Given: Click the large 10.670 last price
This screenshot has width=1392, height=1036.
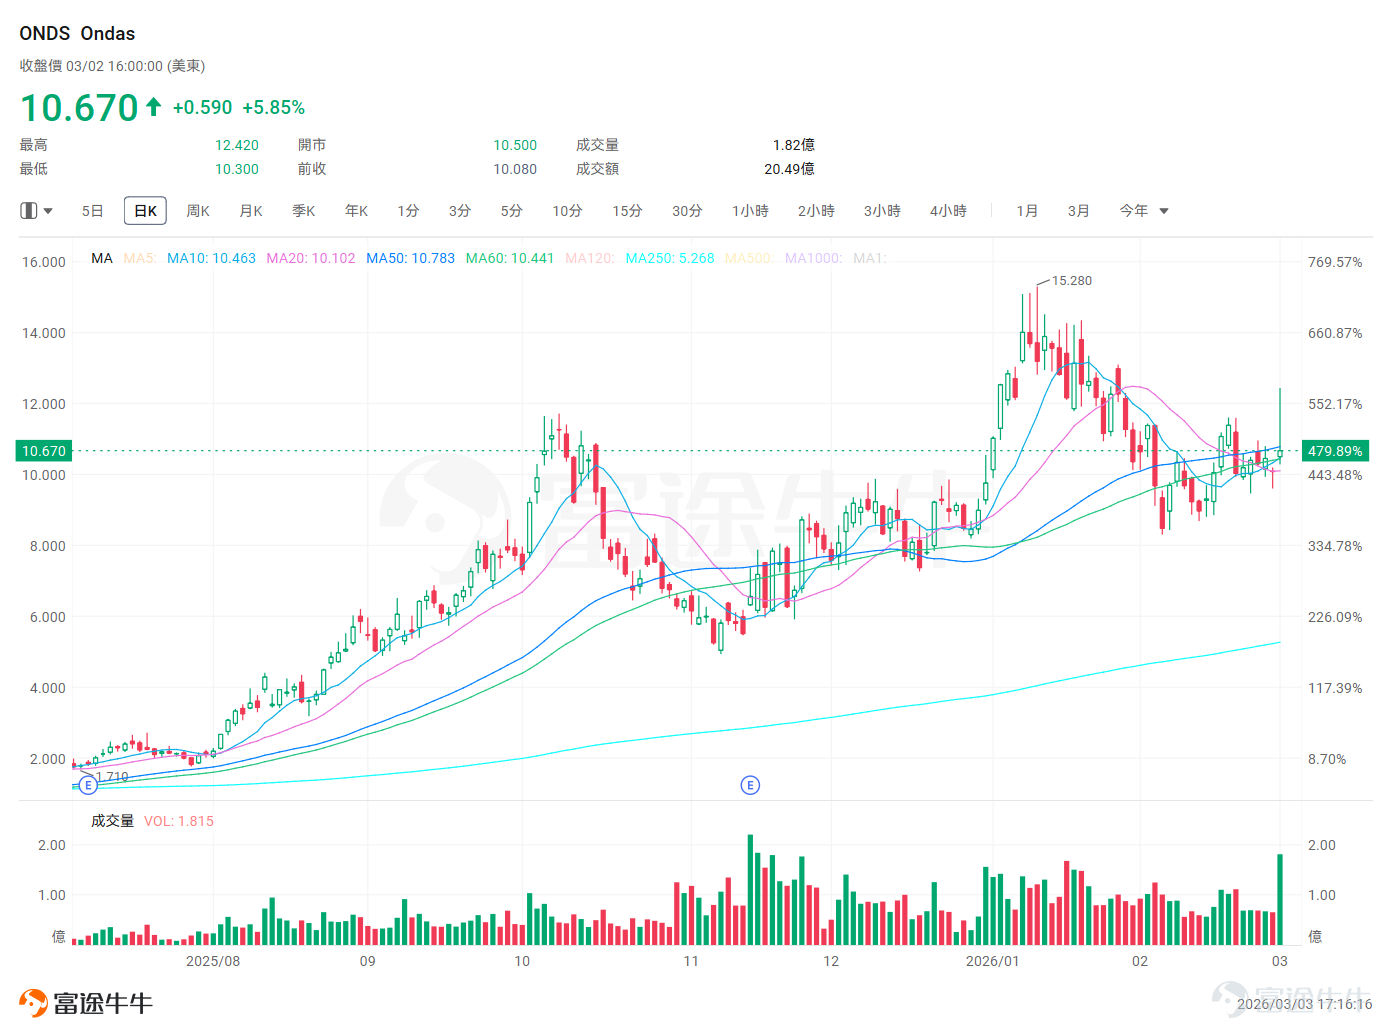Looking at the screenshot, I should pos(79,107).
